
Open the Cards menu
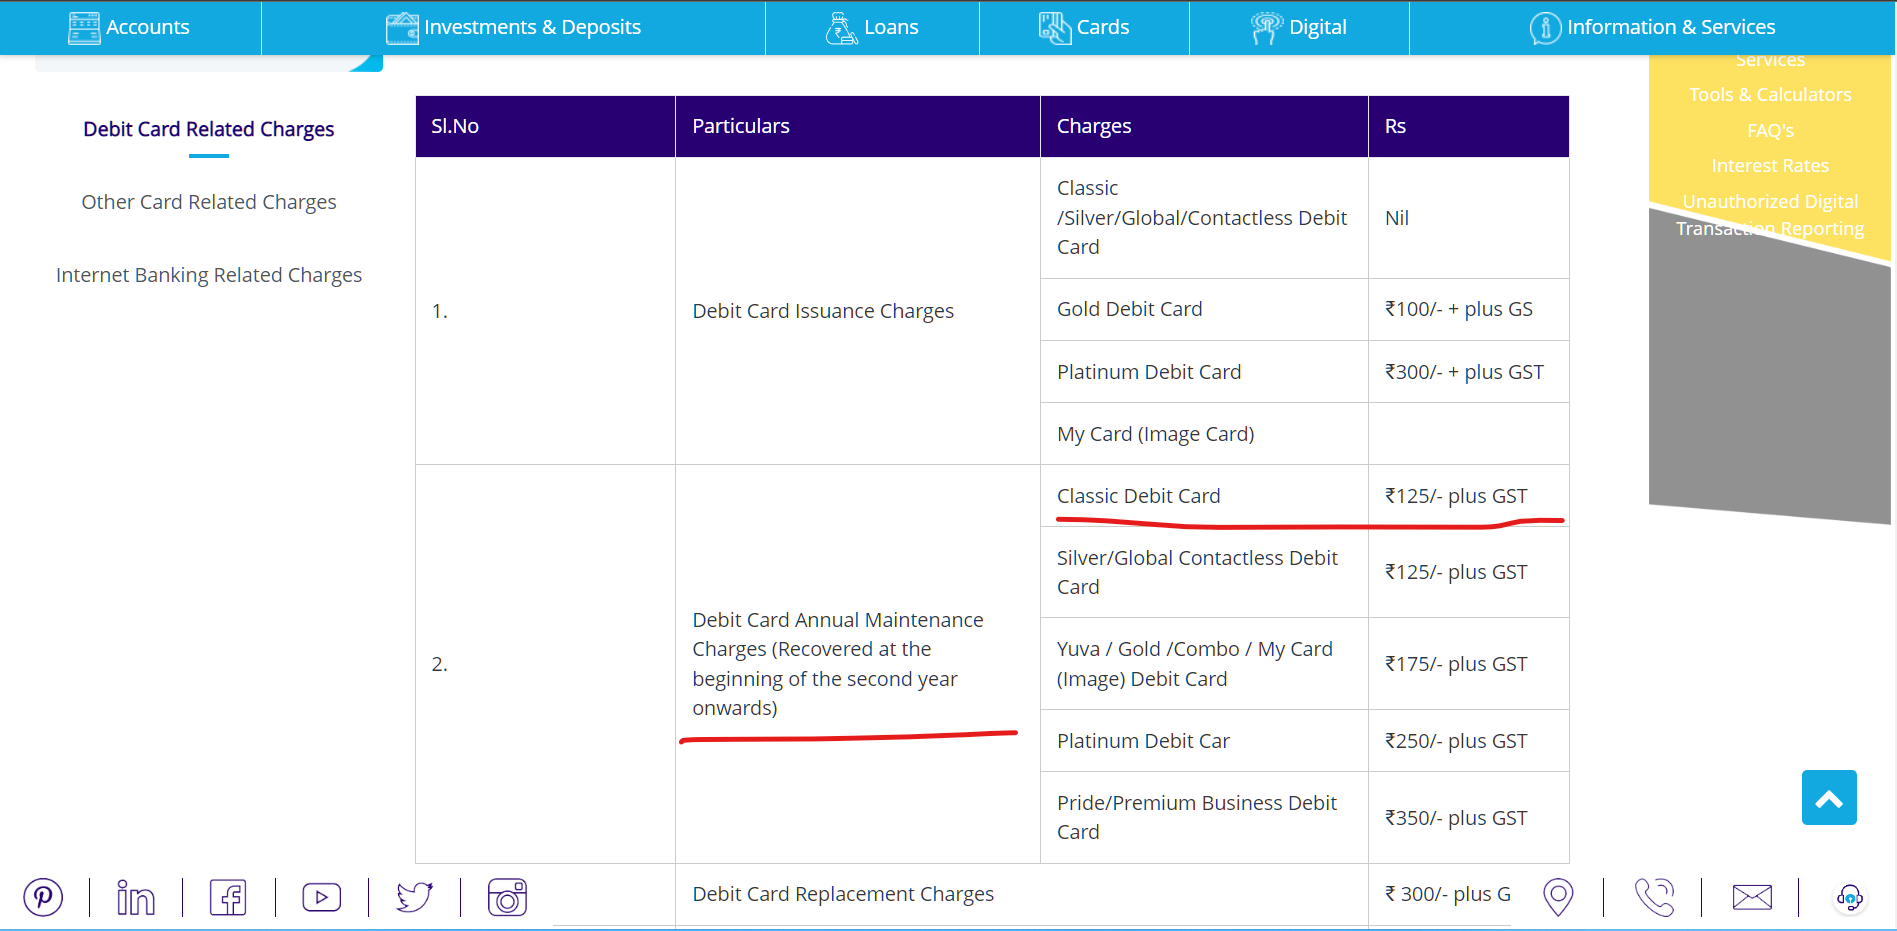coord(1084,27)
